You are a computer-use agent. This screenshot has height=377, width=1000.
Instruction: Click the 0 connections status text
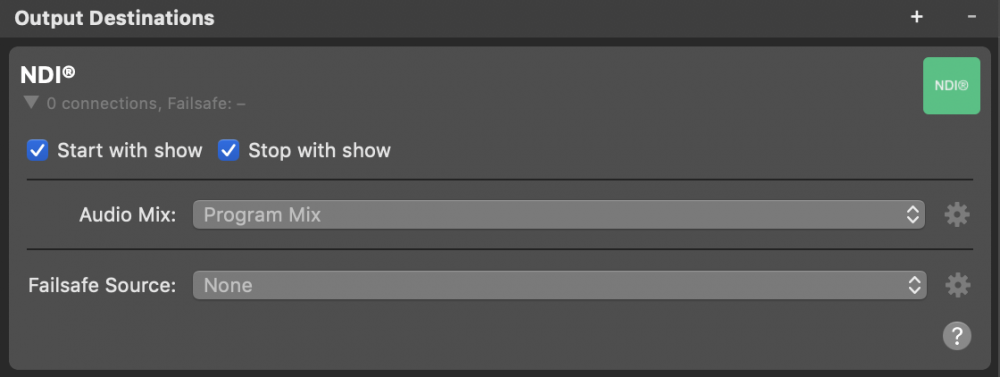pyautogui.click(x=146, y=103)
